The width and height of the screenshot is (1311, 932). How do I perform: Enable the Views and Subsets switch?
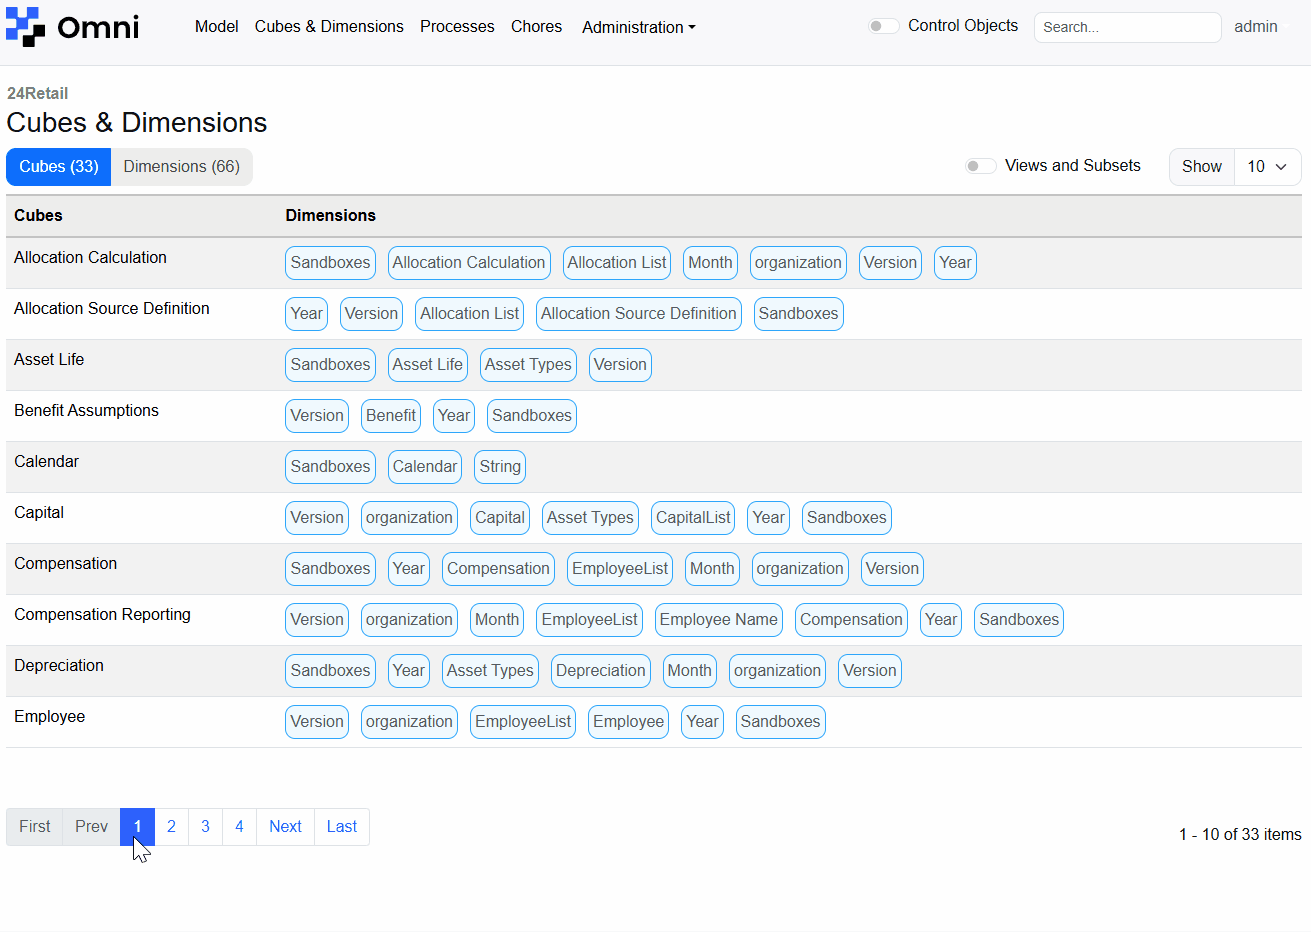[x=980, y=166]
